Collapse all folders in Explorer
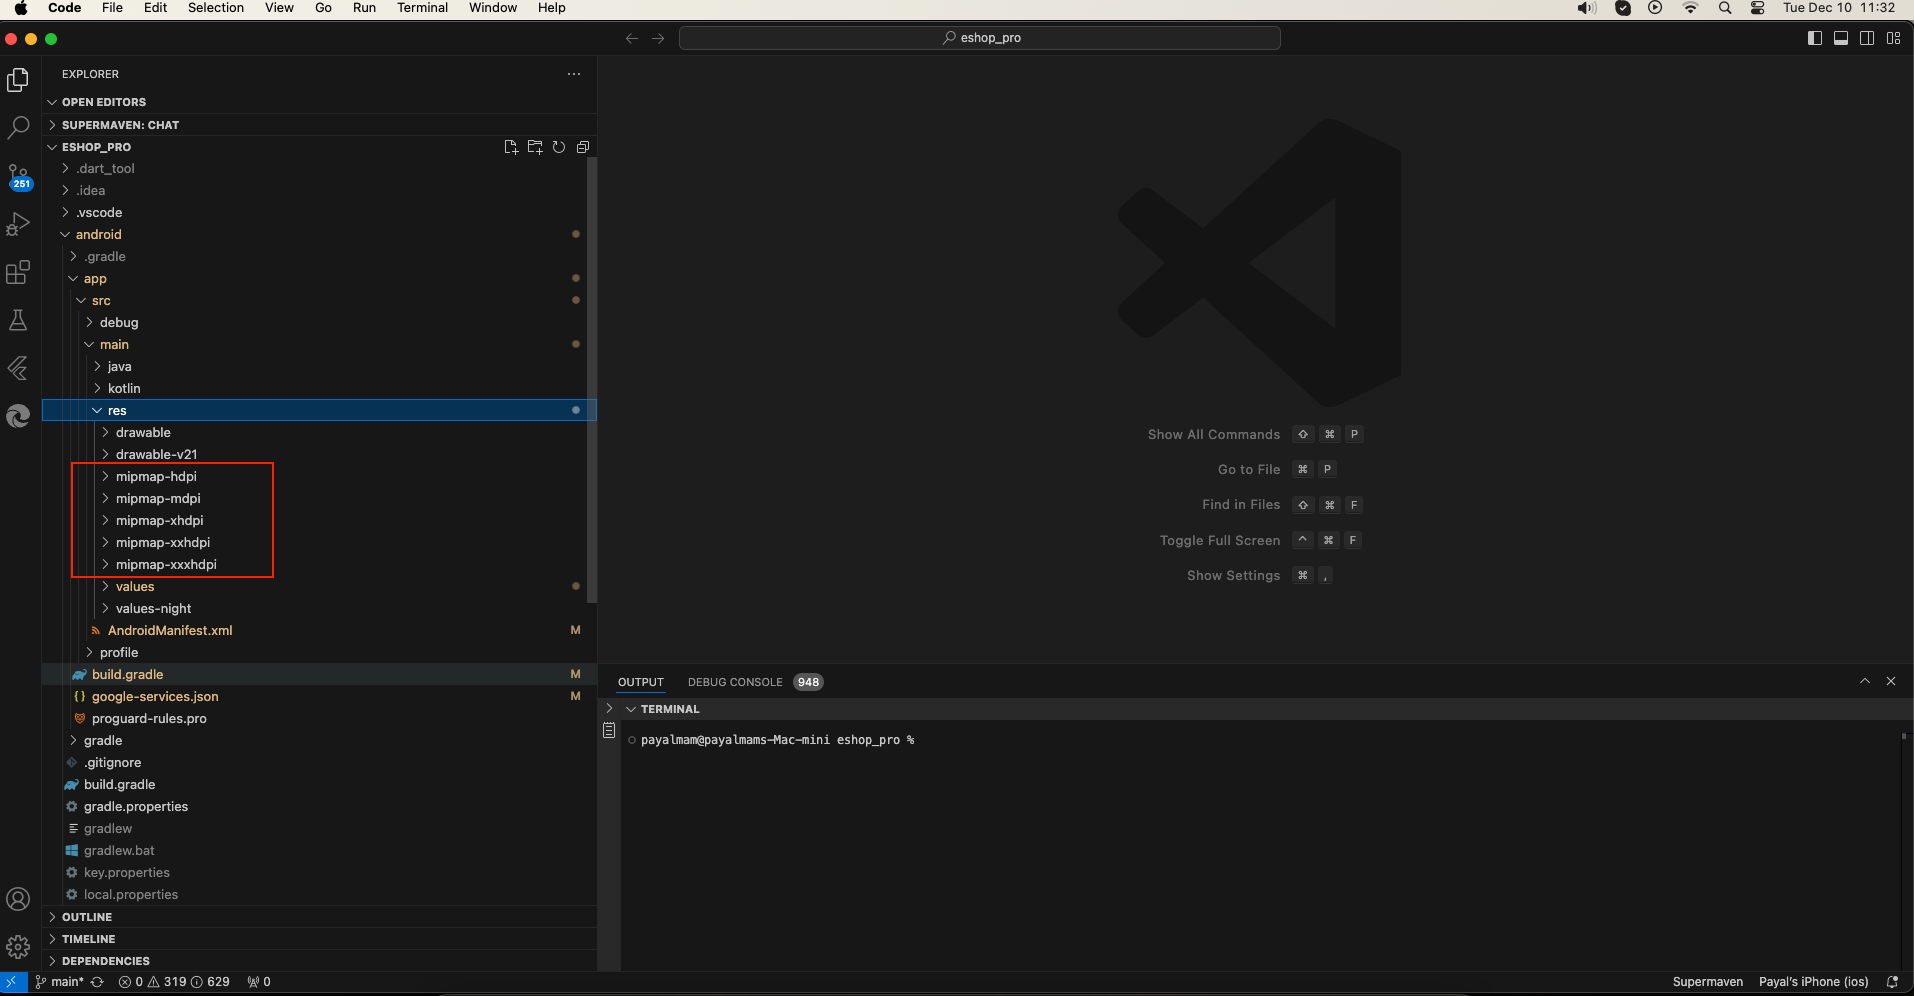This screenshot has height=996, width=1914. 583,147
